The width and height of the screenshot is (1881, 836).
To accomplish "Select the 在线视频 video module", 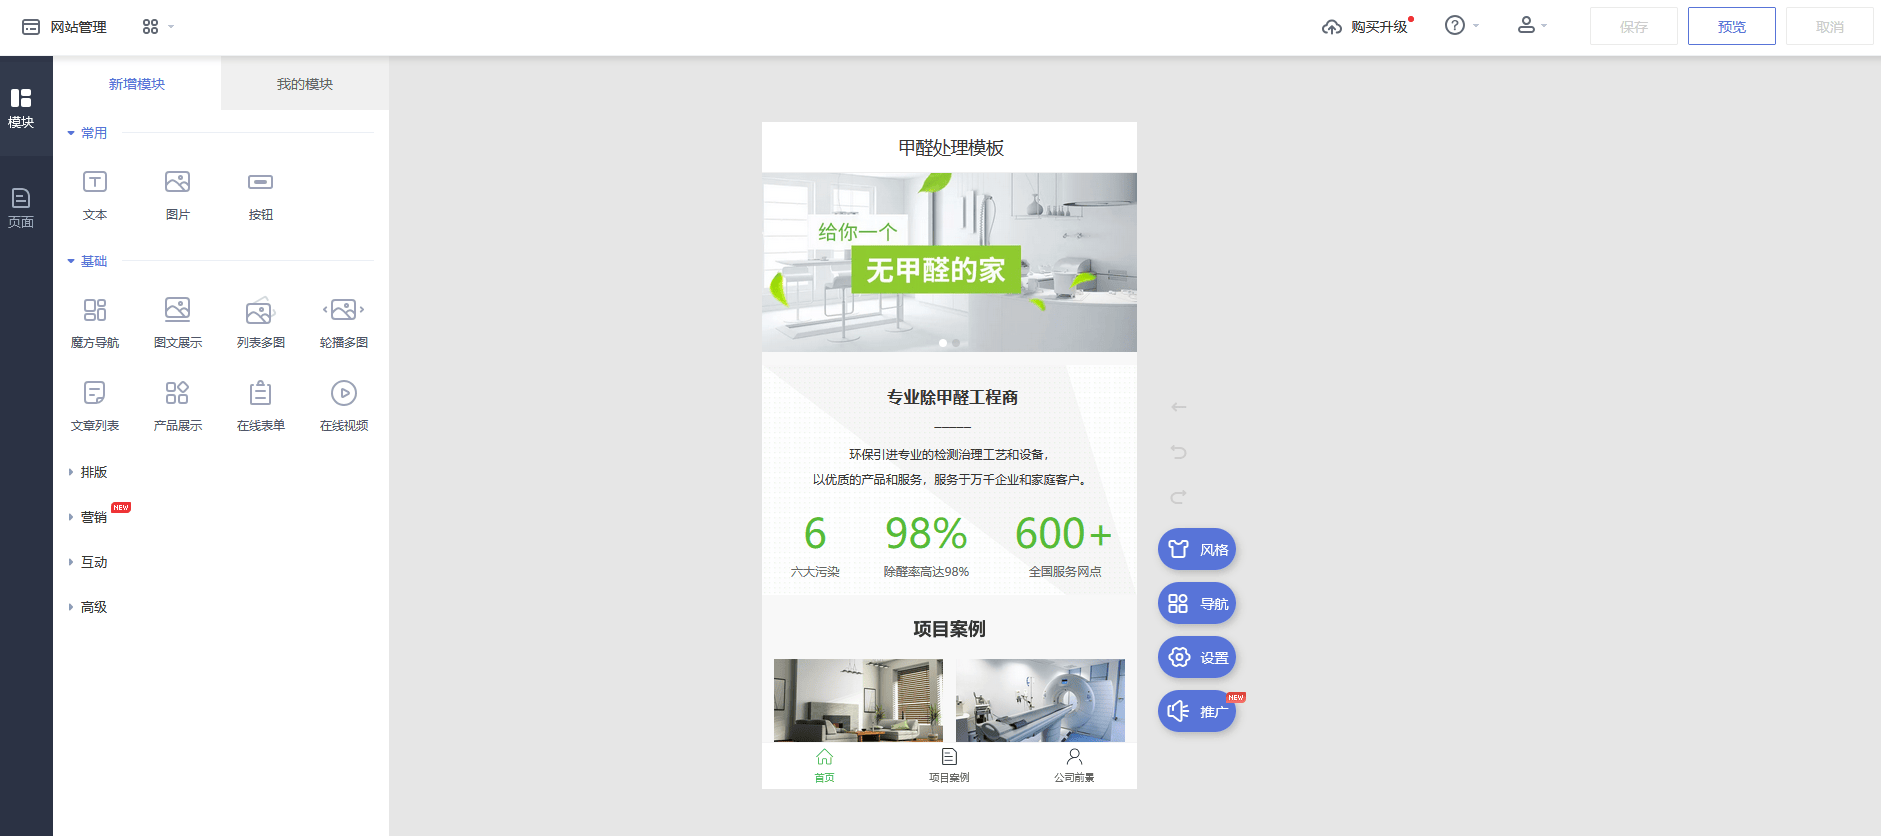I will pyautogui.click(x=344, y=405).
